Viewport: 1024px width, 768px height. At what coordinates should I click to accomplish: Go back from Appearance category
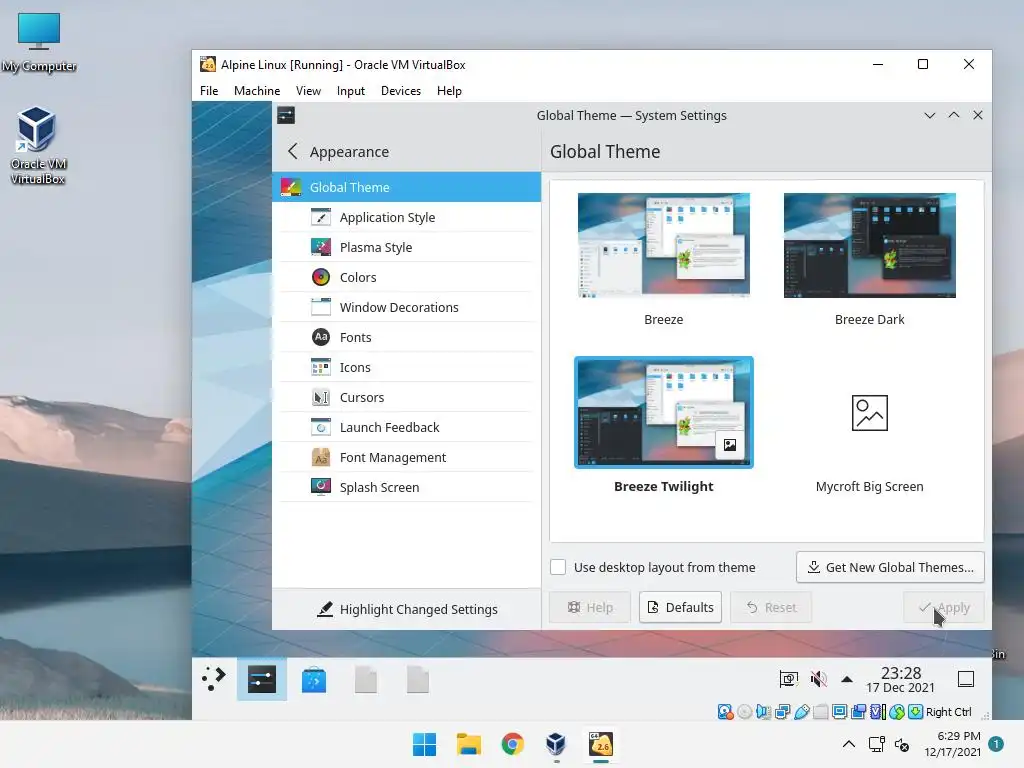[x=293, y=152]
